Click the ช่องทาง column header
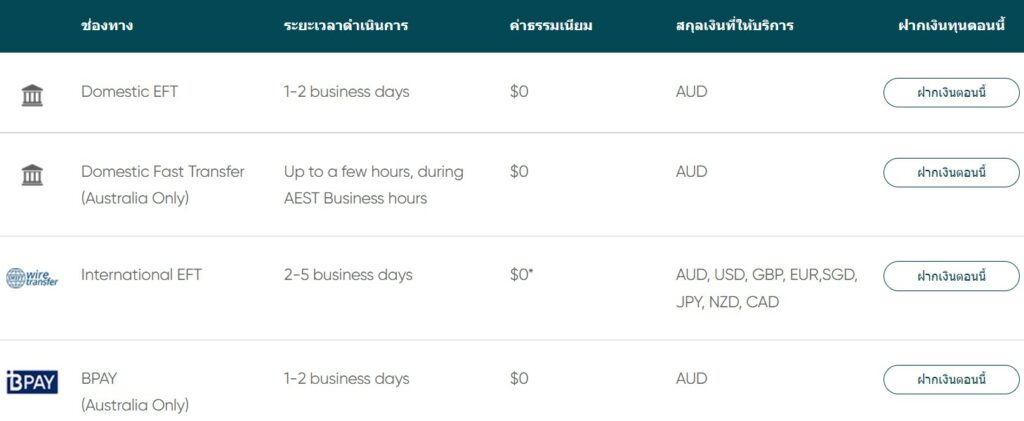This screenshot has width=1024, height=421. pos(107,25)
